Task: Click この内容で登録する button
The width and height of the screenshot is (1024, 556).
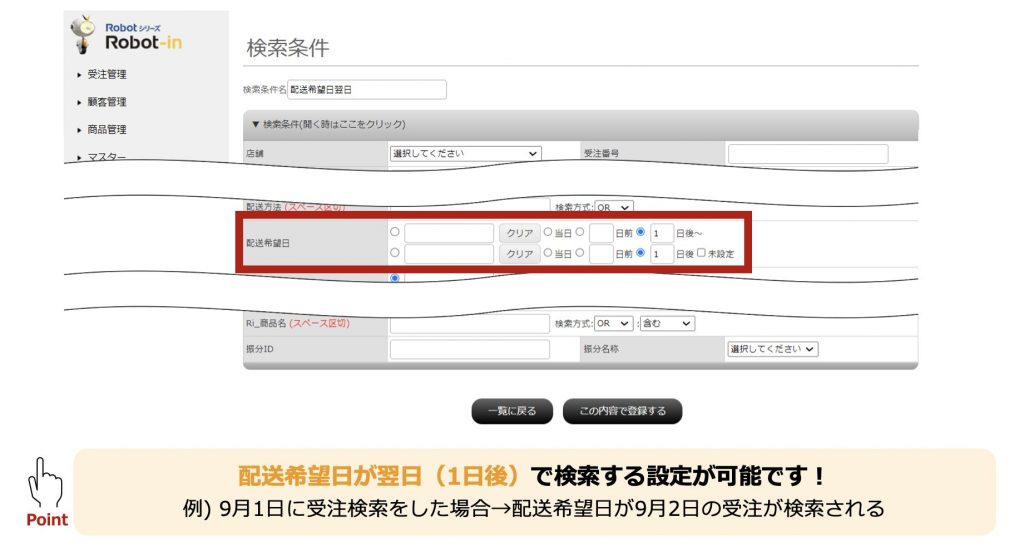Action: tap(622, 411)
